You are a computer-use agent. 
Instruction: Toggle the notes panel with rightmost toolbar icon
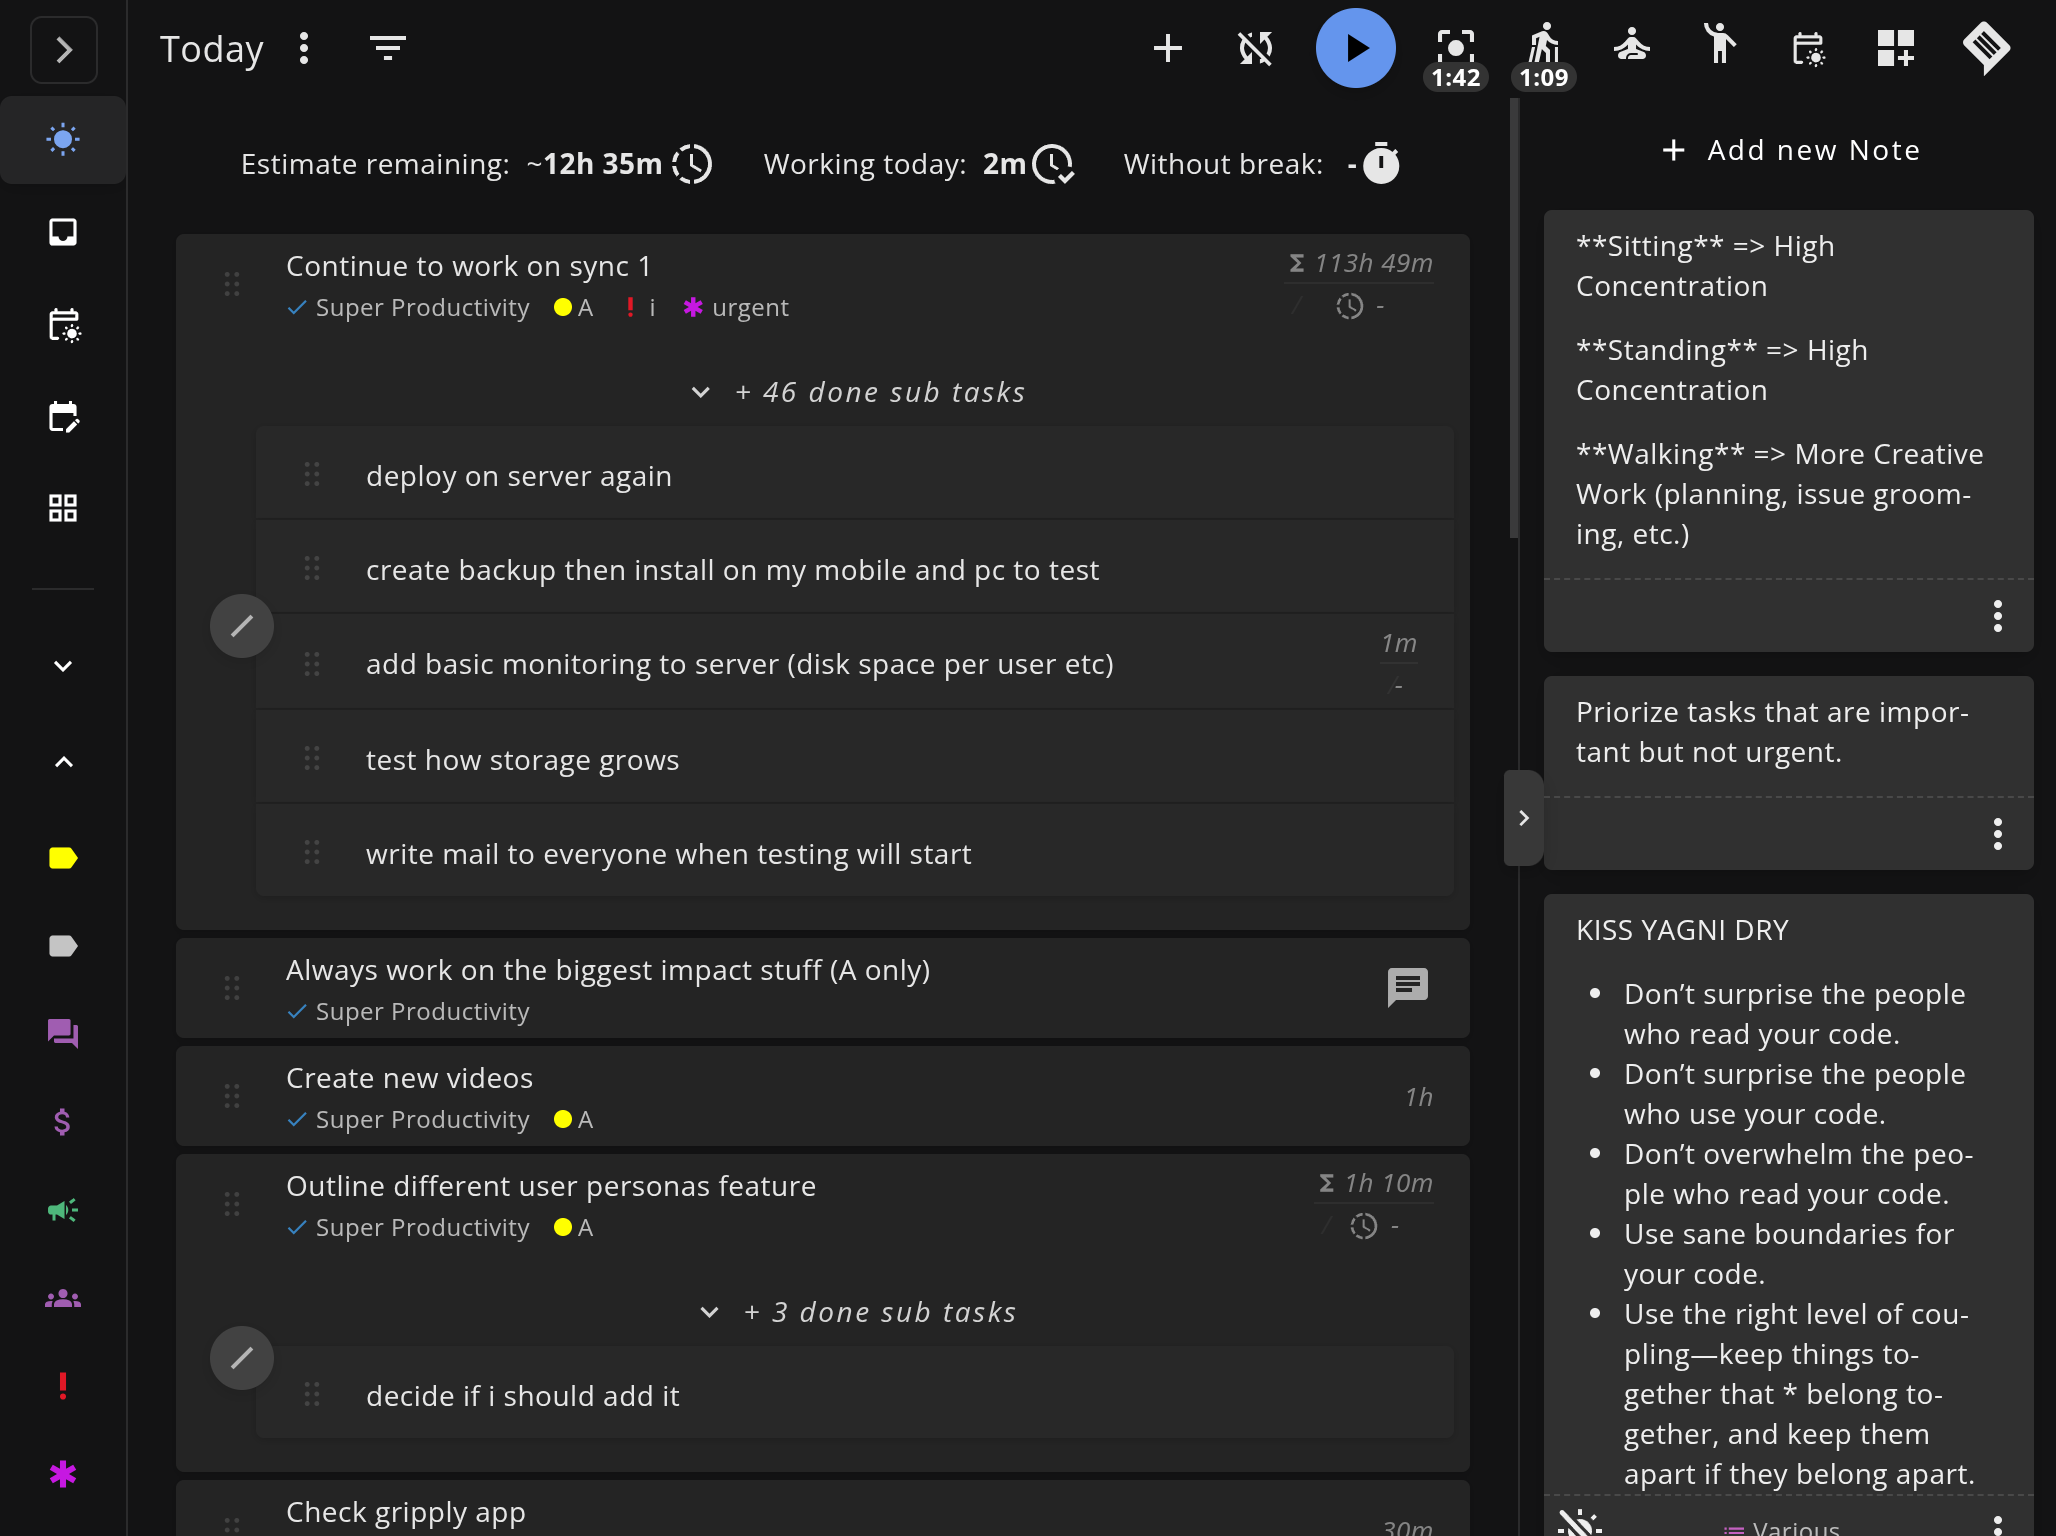point(1986,47)
